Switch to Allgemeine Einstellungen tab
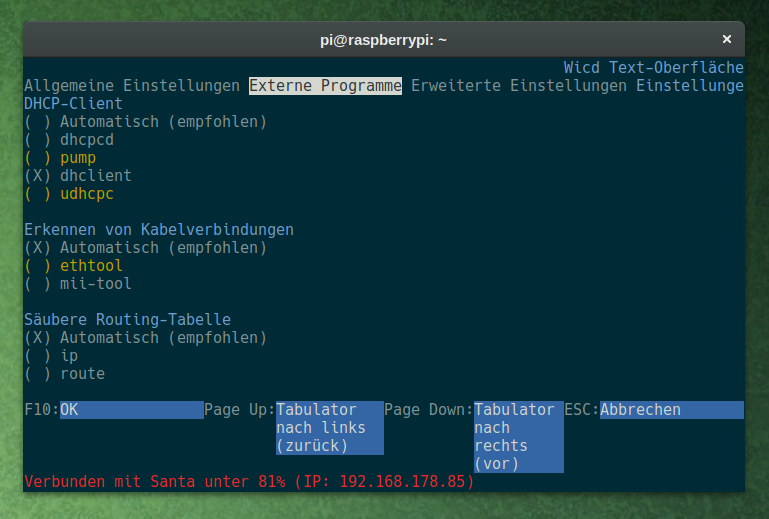769x519 pixels. point(132,86)
